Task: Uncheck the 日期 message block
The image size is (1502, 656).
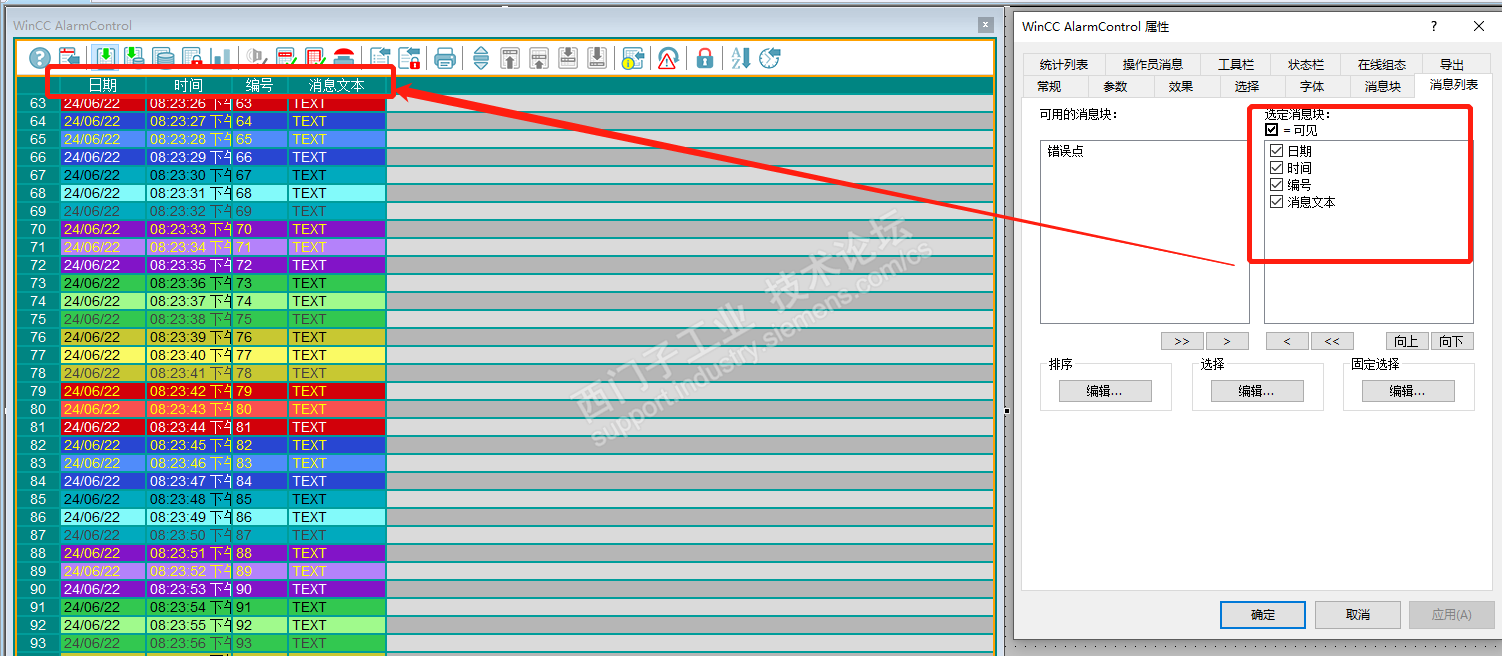Action: [x=1276, y=151]
